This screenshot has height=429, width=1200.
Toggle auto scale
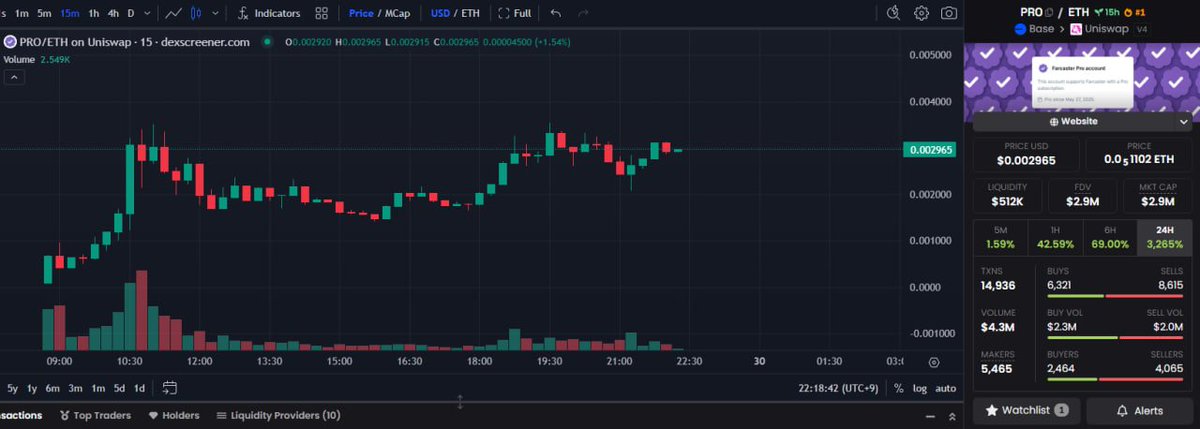pos(945,388)
